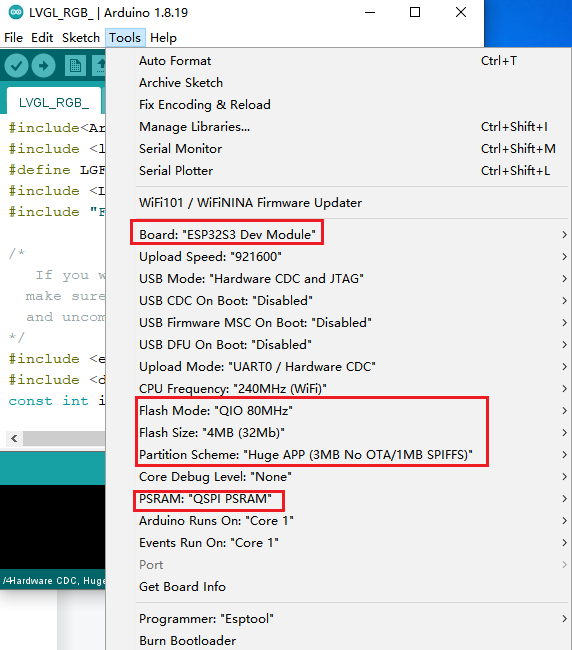This screenshot has height=650, width=572.
Task: Click the New sketch file icon
Action: [75, 65]
